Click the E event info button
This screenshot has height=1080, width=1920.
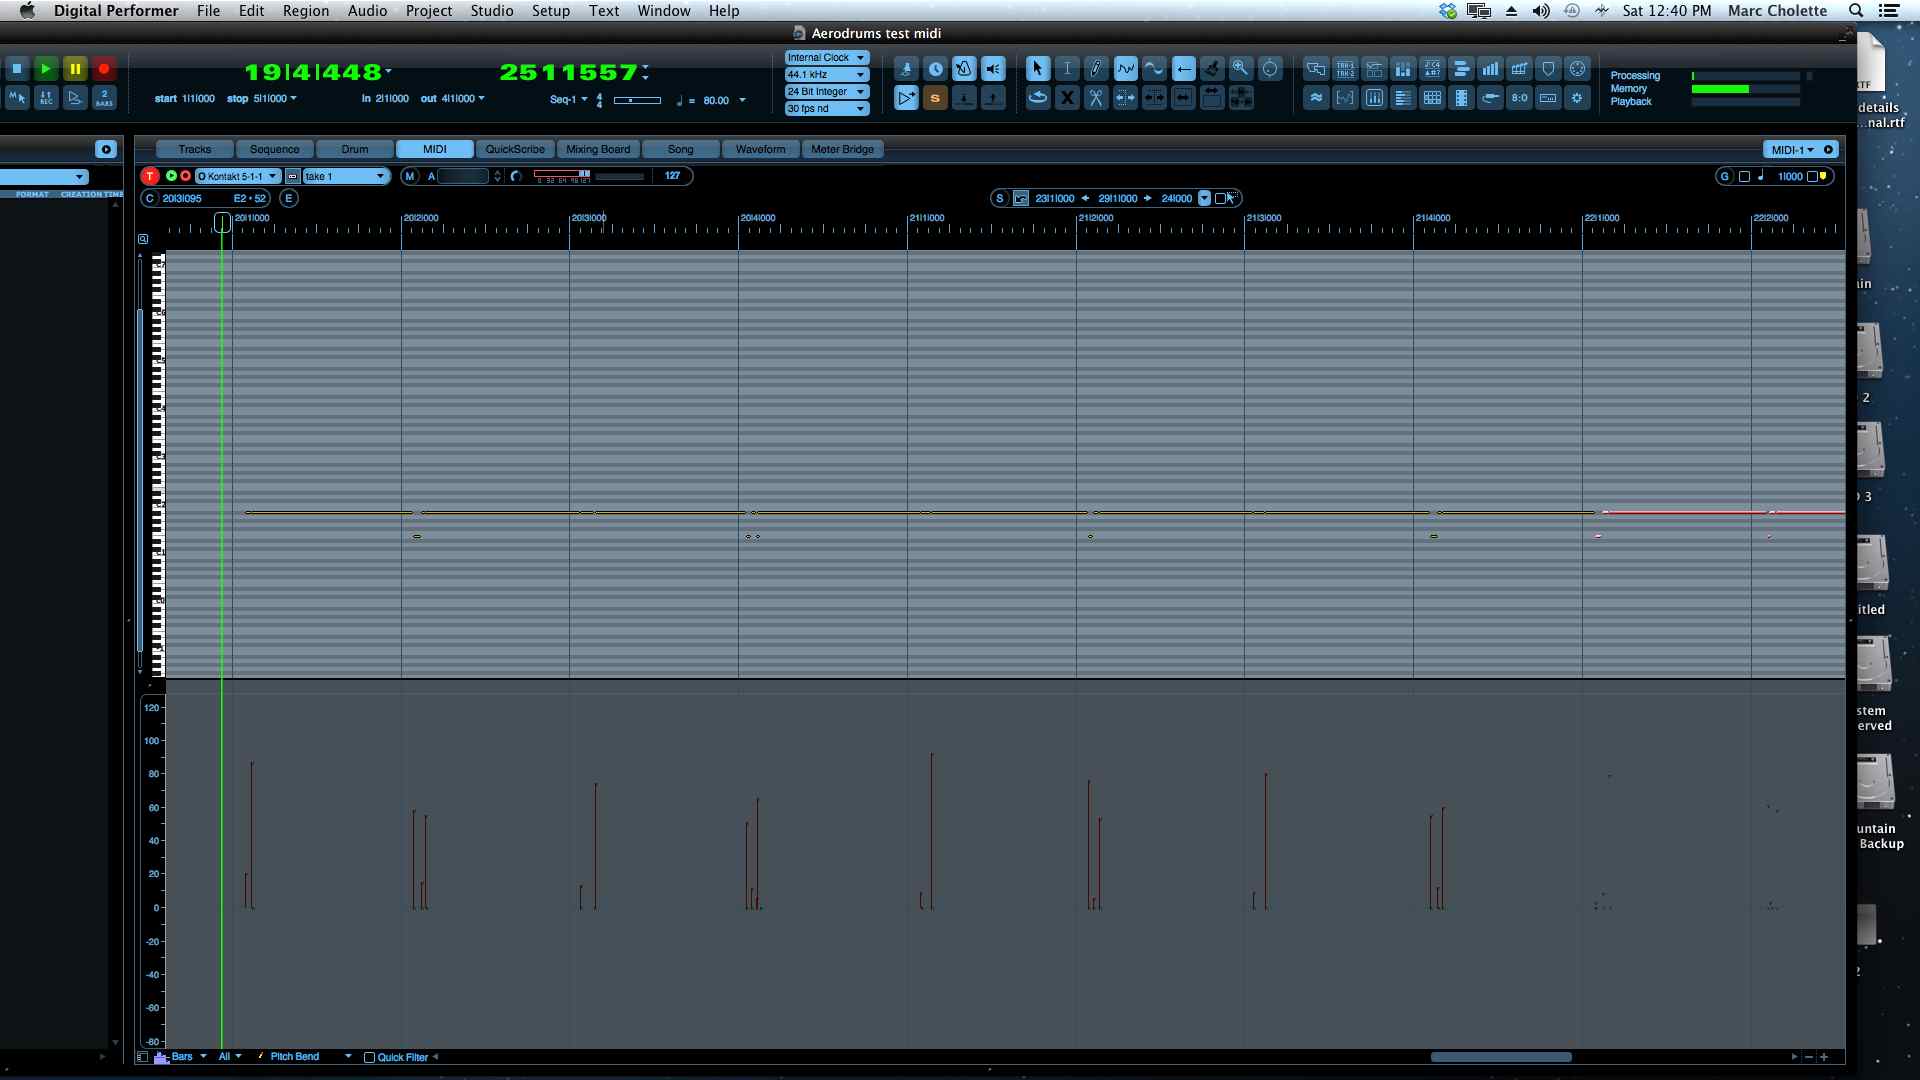click(x=289, y=198)
